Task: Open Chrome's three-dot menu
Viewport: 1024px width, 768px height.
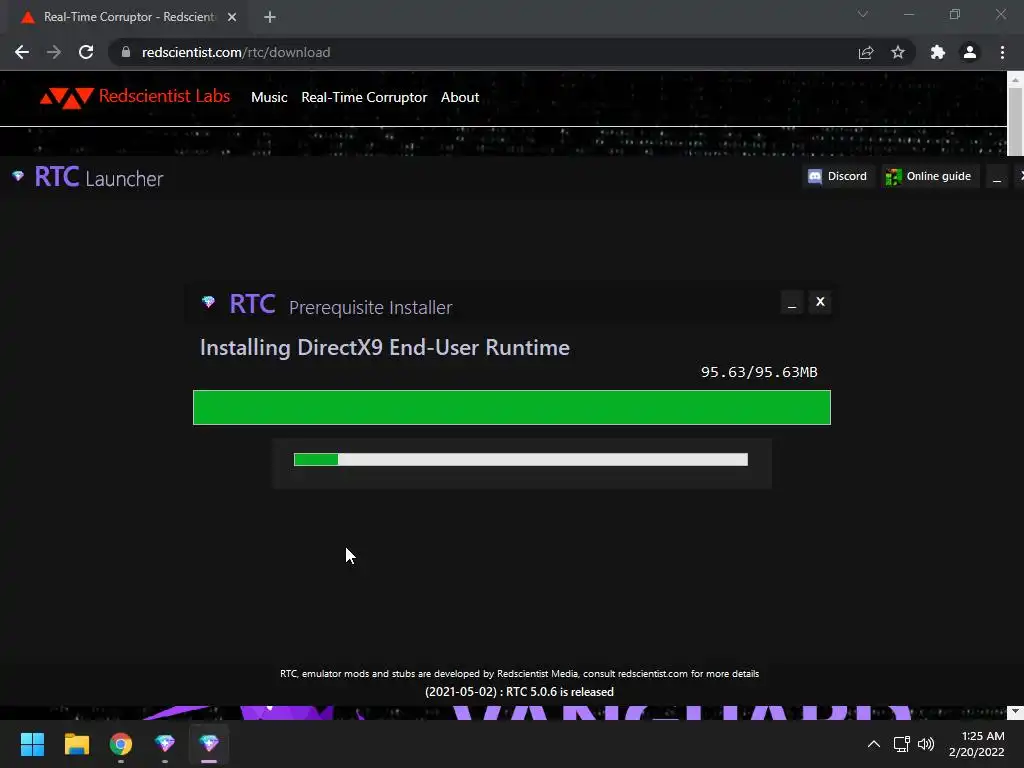Action: [x=1002, y=52]
